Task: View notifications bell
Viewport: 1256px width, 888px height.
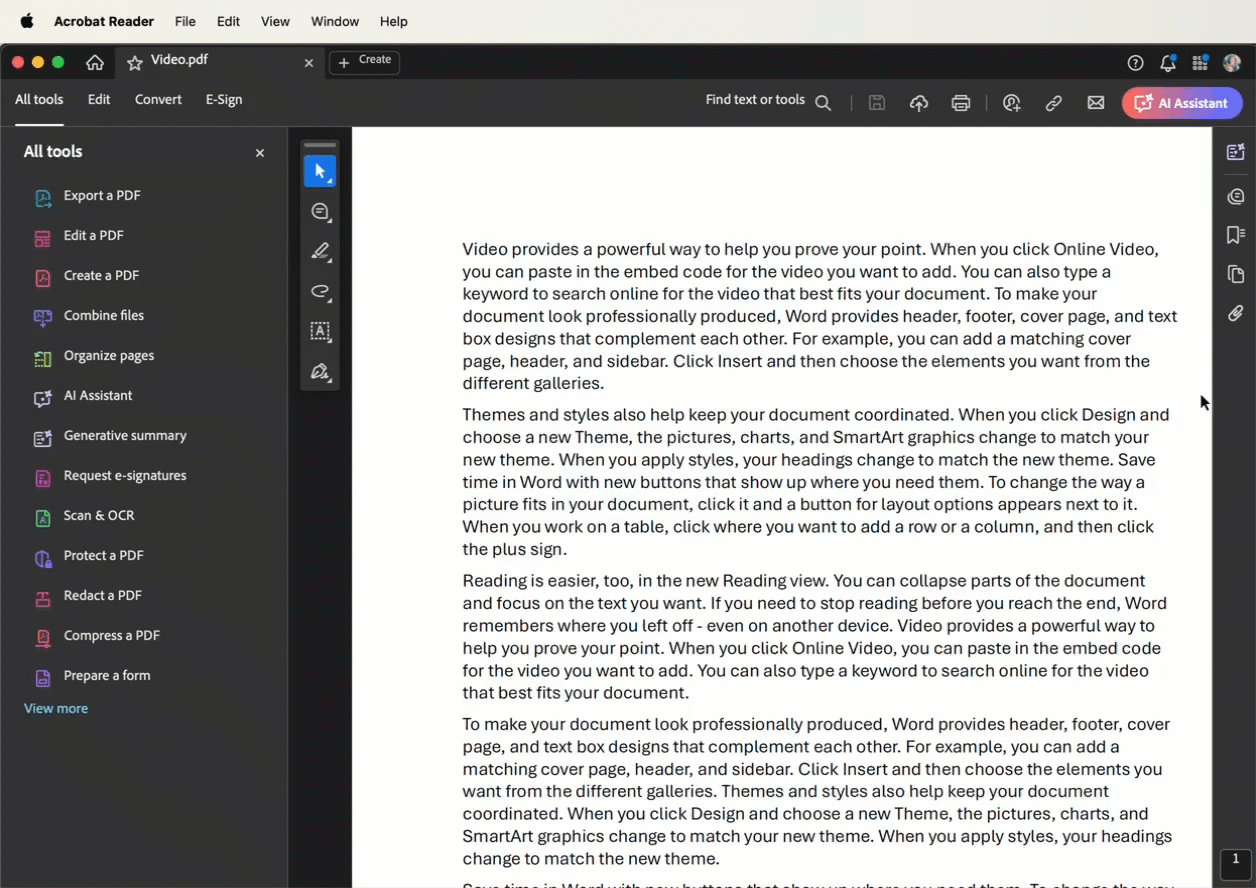Action: pos(1167,63)
